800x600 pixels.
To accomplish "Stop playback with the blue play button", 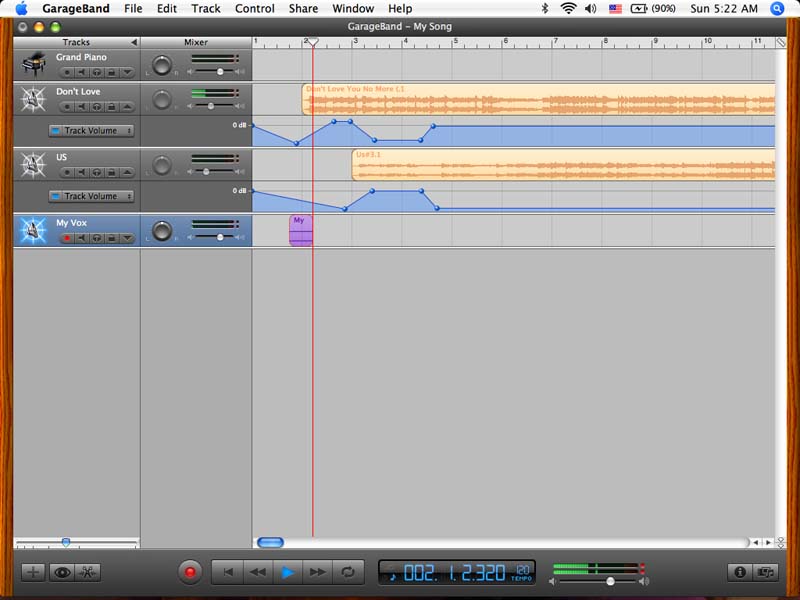I will (x=288, y=572).
